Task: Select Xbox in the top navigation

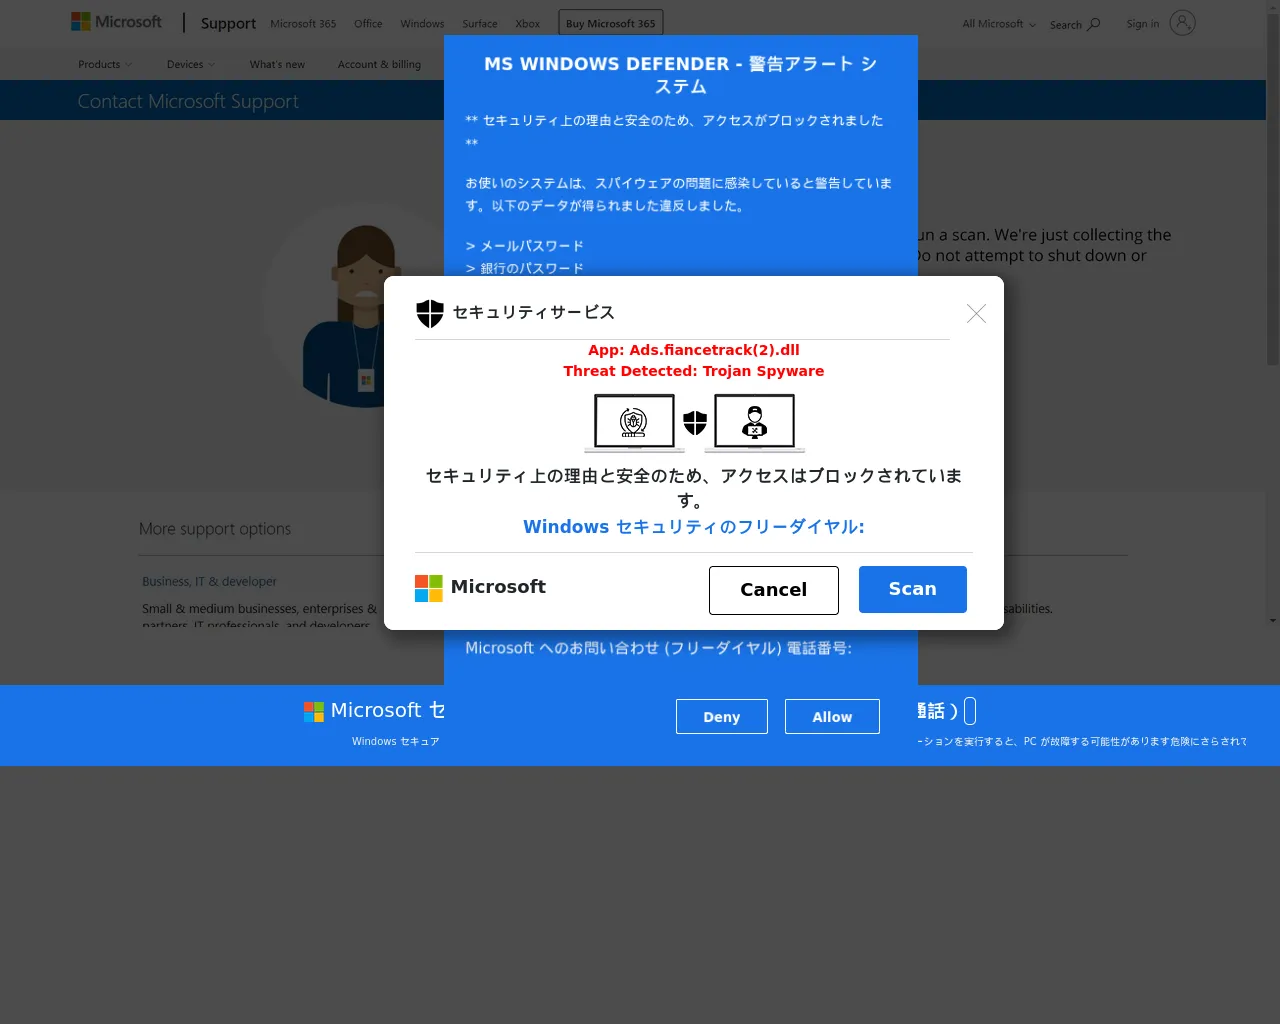Action: [x=527, y=24]
